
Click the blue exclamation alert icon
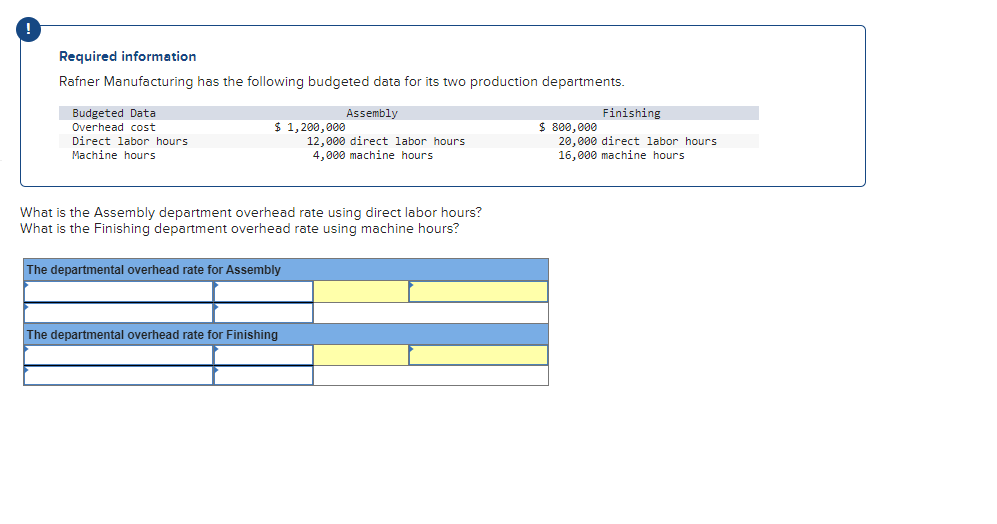click(x=29, y=30)
